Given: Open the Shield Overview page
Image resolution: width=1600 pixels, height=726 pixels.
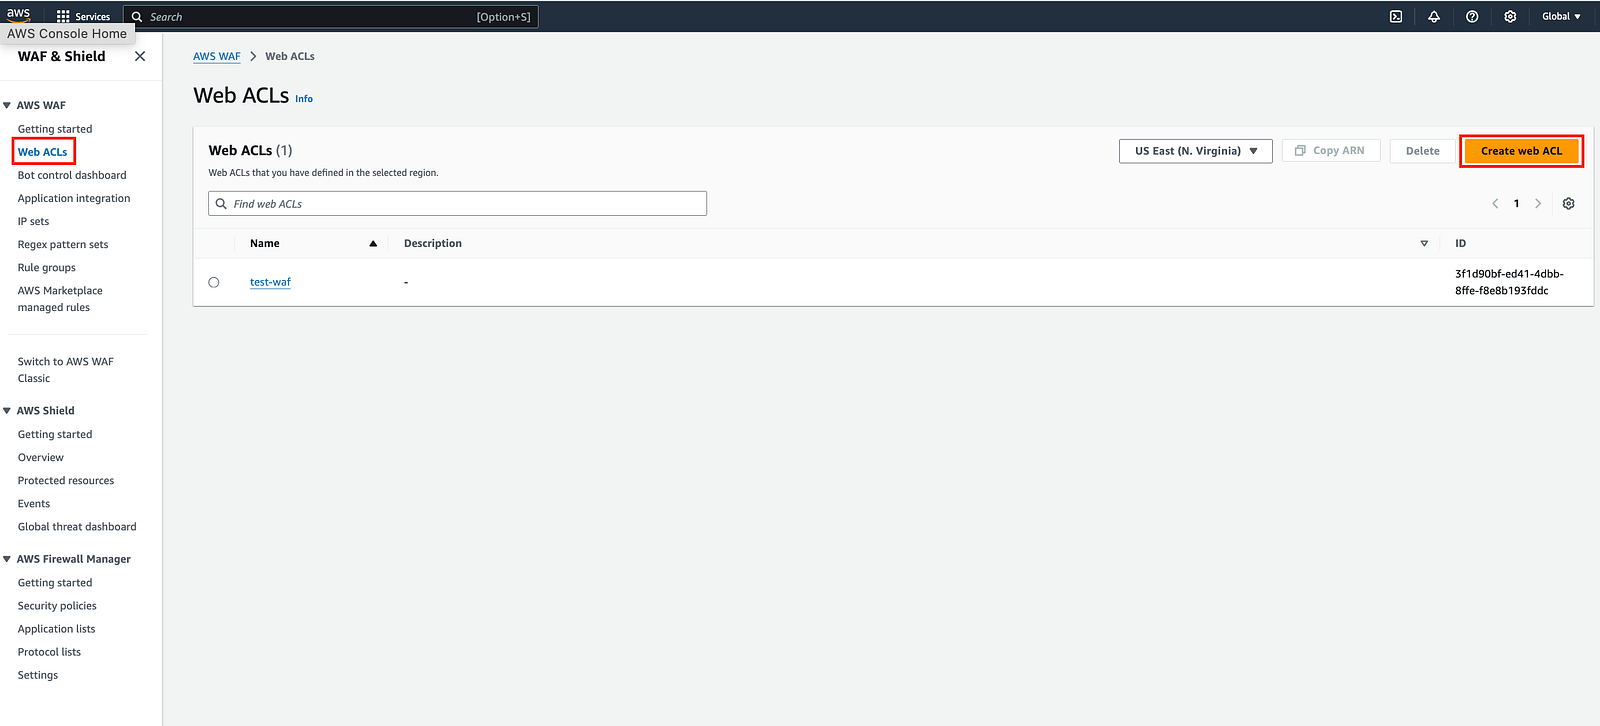Looking at the screenshot, I should click(41, 458).
